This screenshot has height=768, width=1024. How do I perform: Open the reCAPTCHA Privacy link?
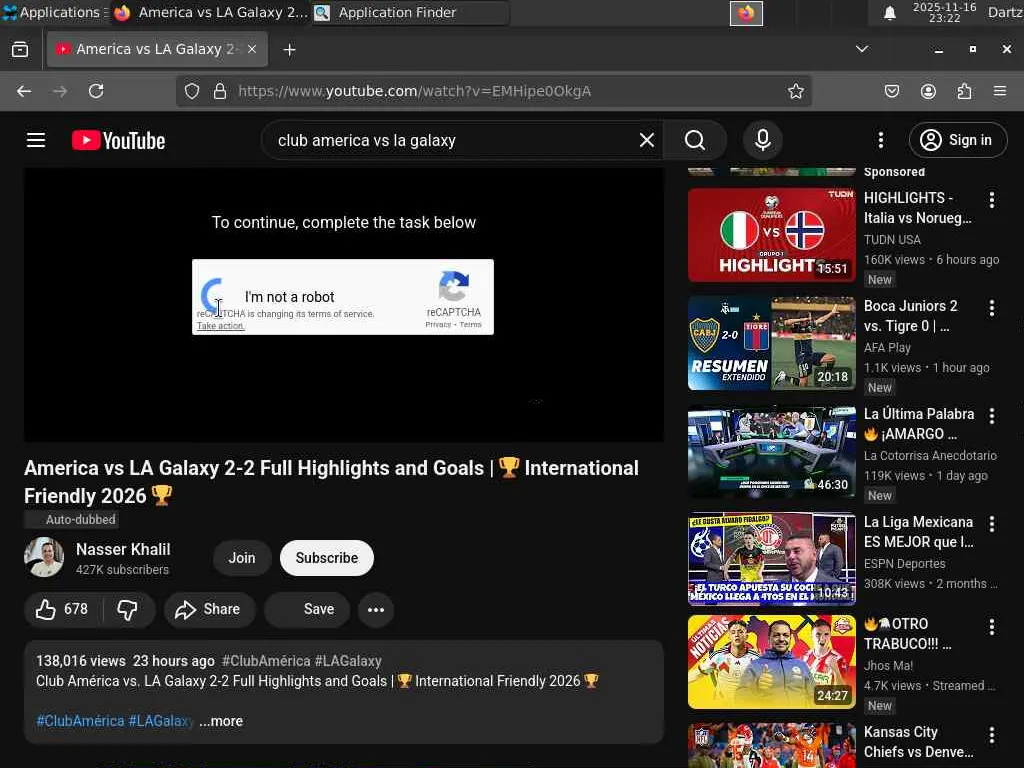click(438, 325)
